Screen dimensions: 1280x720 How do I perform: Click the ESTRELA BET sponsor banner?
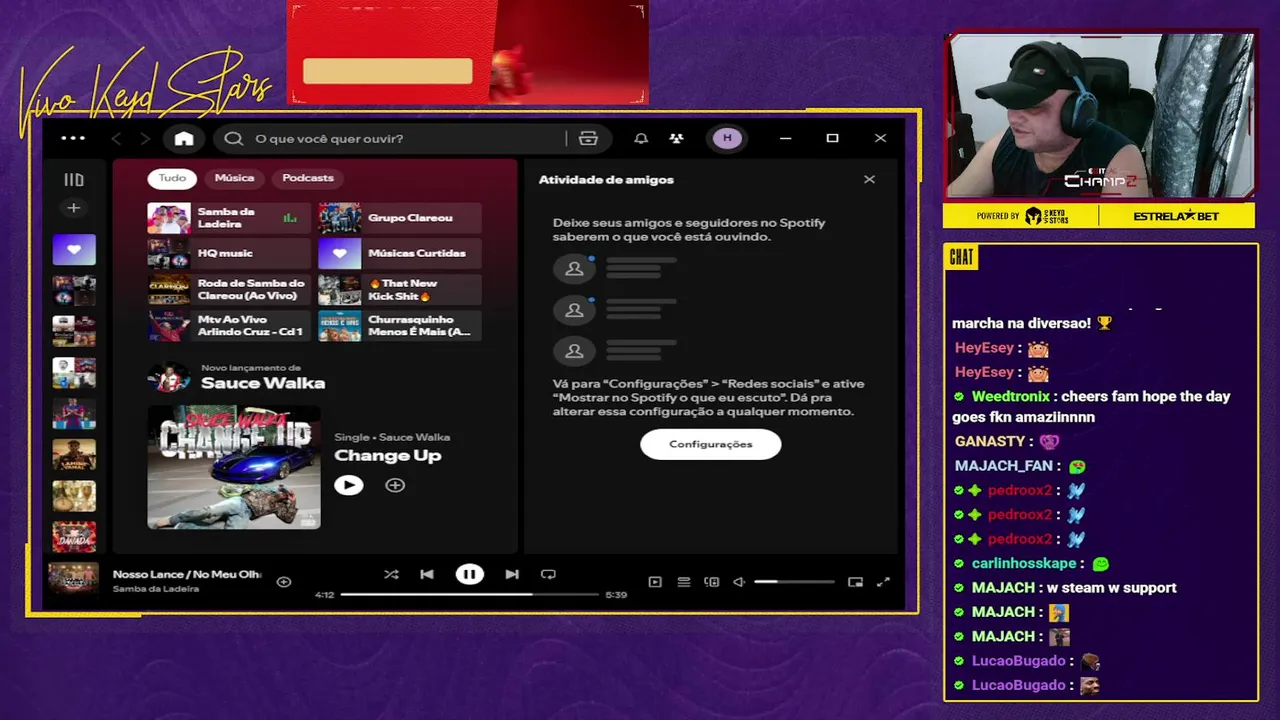point(1177,216)
